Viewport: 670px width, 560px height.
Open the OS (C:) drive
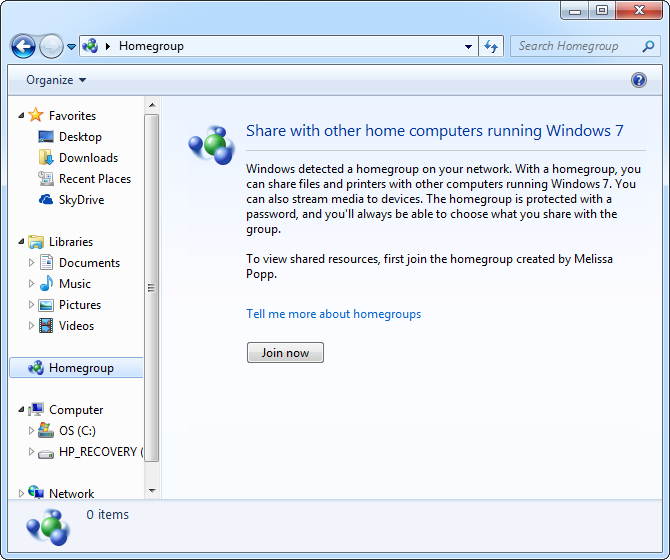click(77, 431)
